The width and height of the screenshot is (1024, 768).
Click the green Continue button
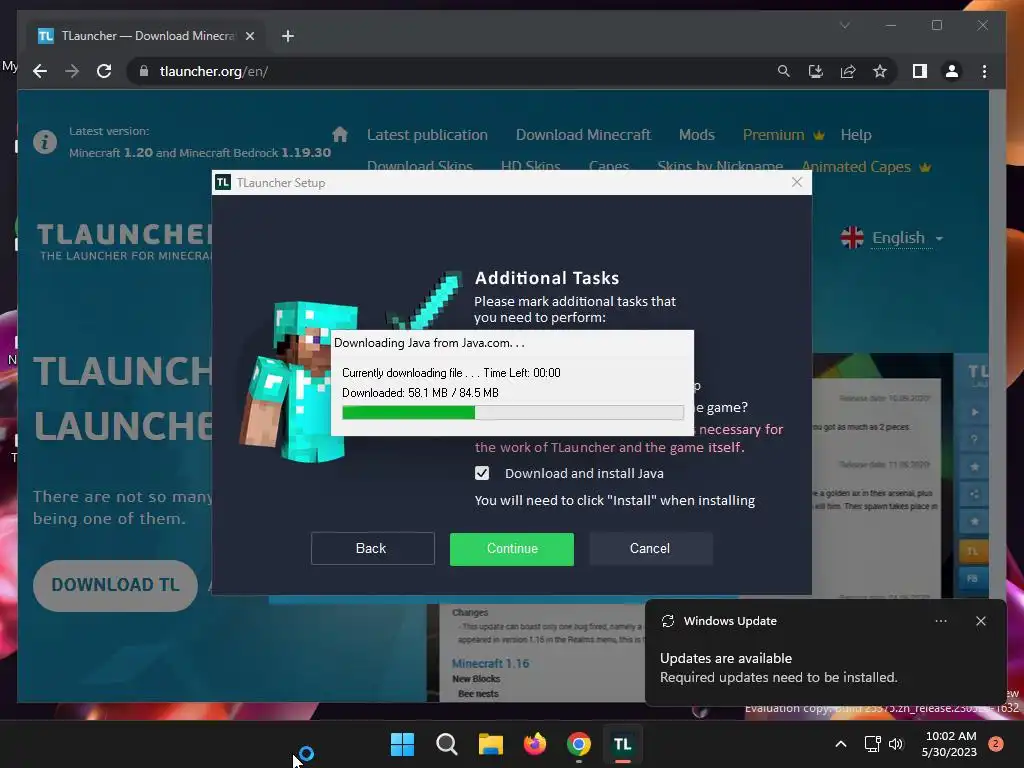point(512,549)
